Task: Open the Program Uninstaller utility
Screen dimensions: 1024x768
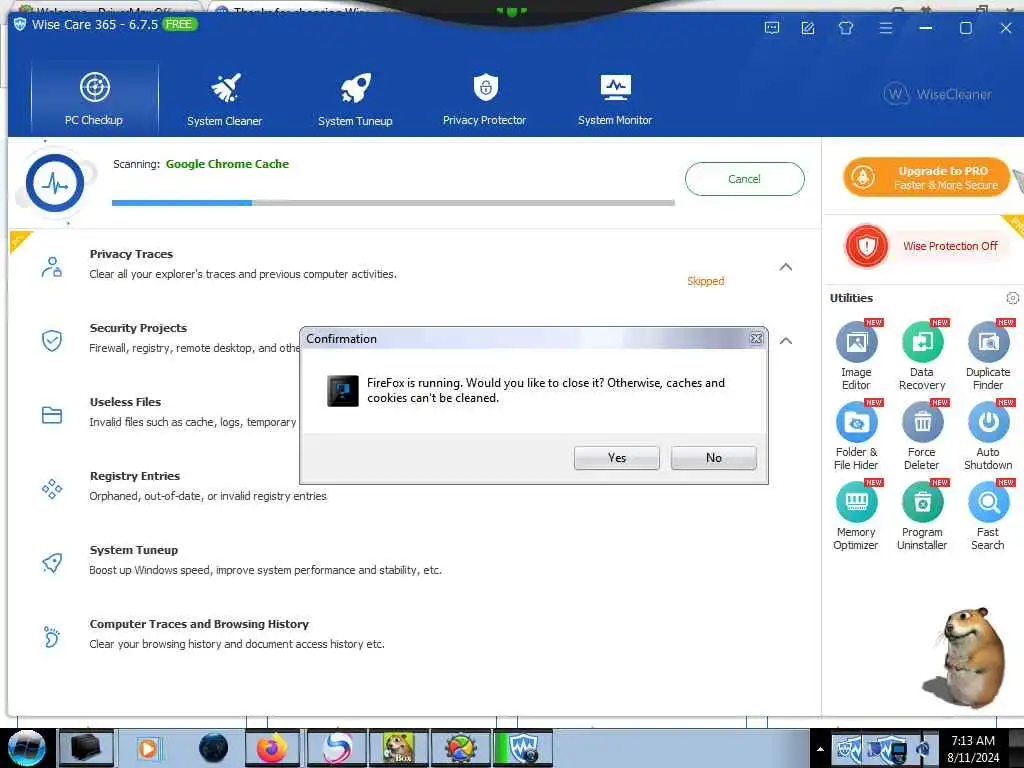Action: (922, 516)
